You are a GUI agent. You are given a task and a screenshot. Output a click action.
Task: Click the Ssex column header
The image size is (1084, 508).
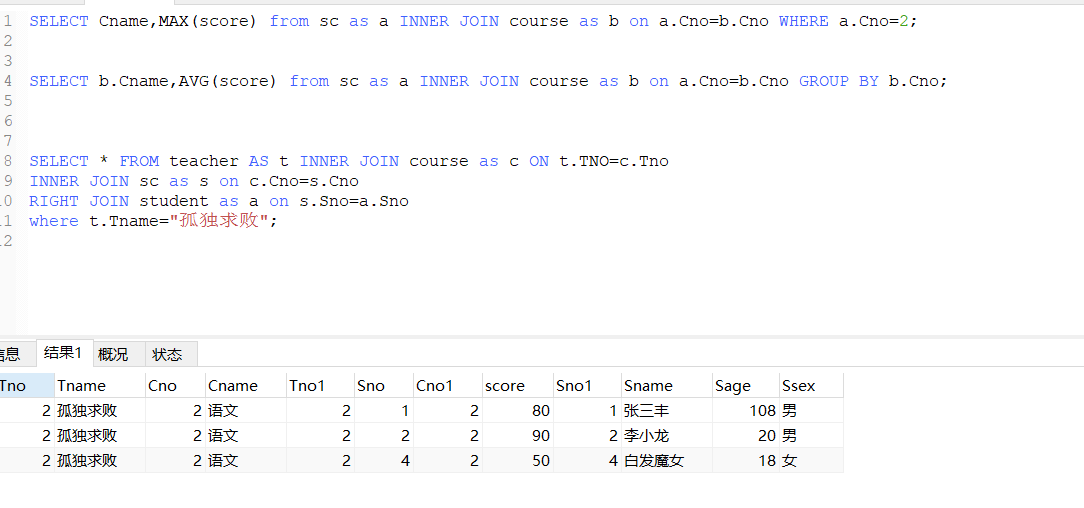(x=799, y=386)
